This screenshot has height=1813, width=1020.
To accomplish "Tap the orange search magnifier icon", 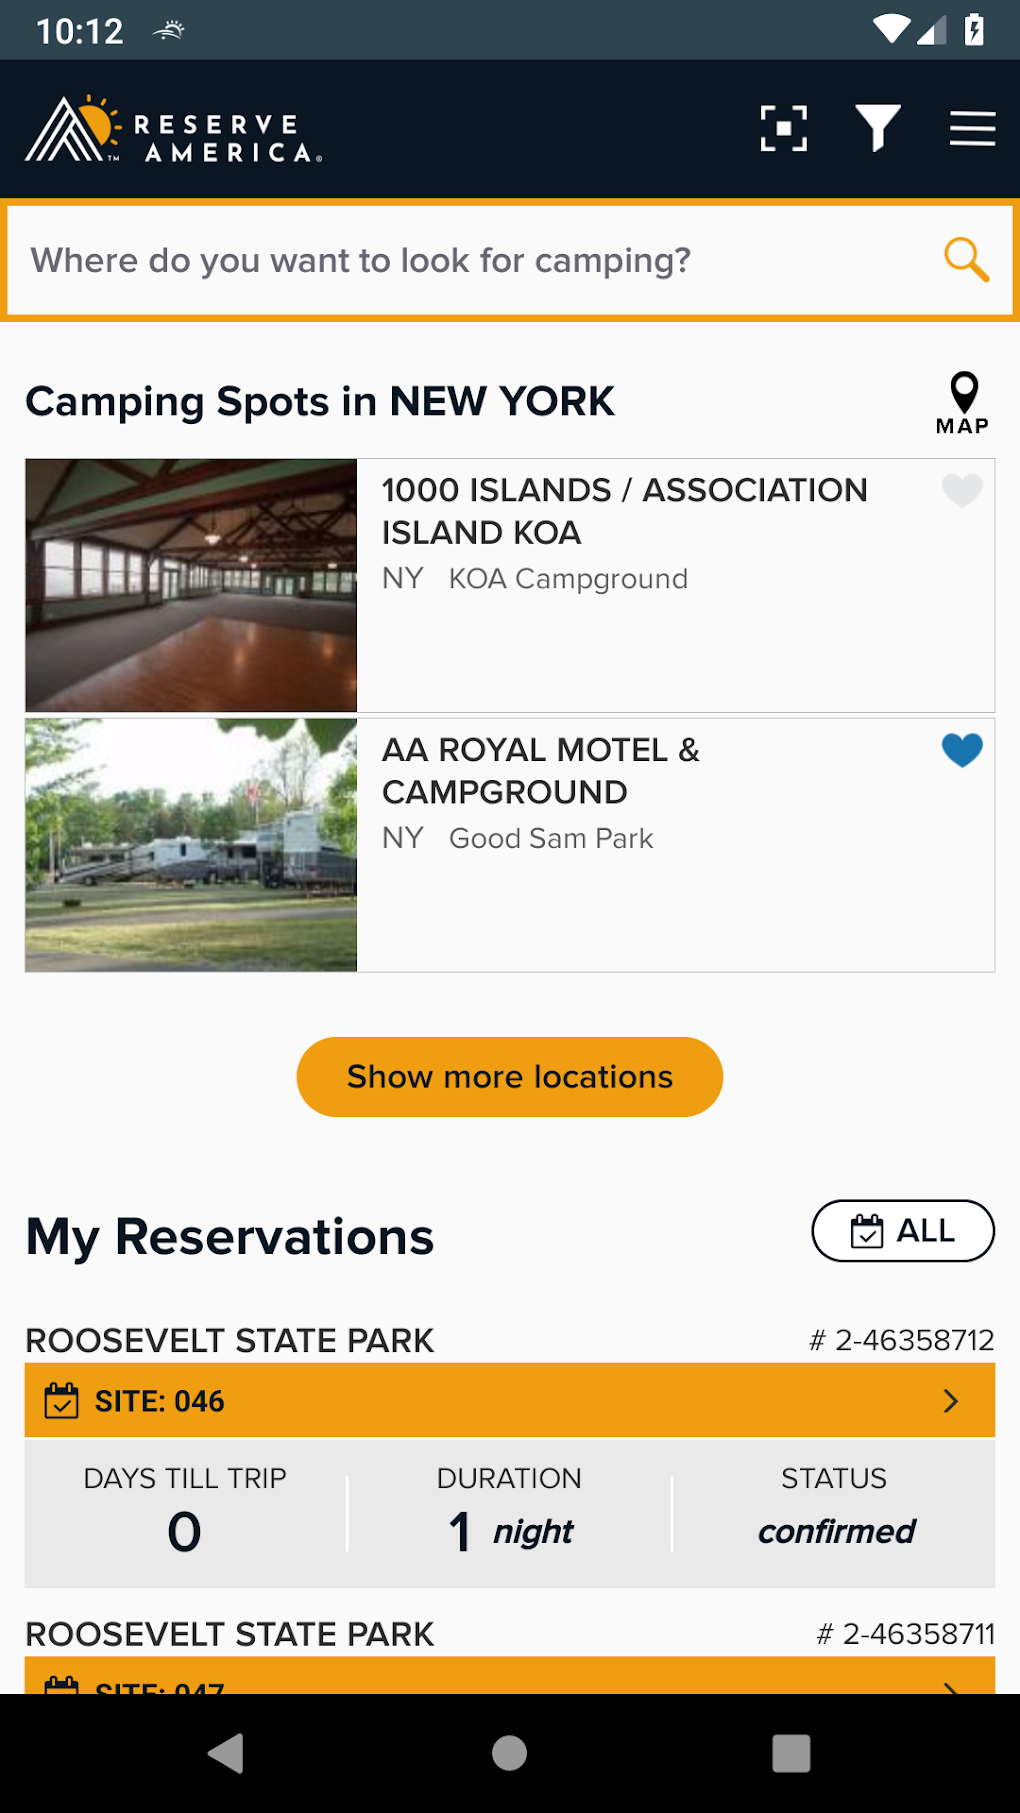I will [x=966, y=260].
